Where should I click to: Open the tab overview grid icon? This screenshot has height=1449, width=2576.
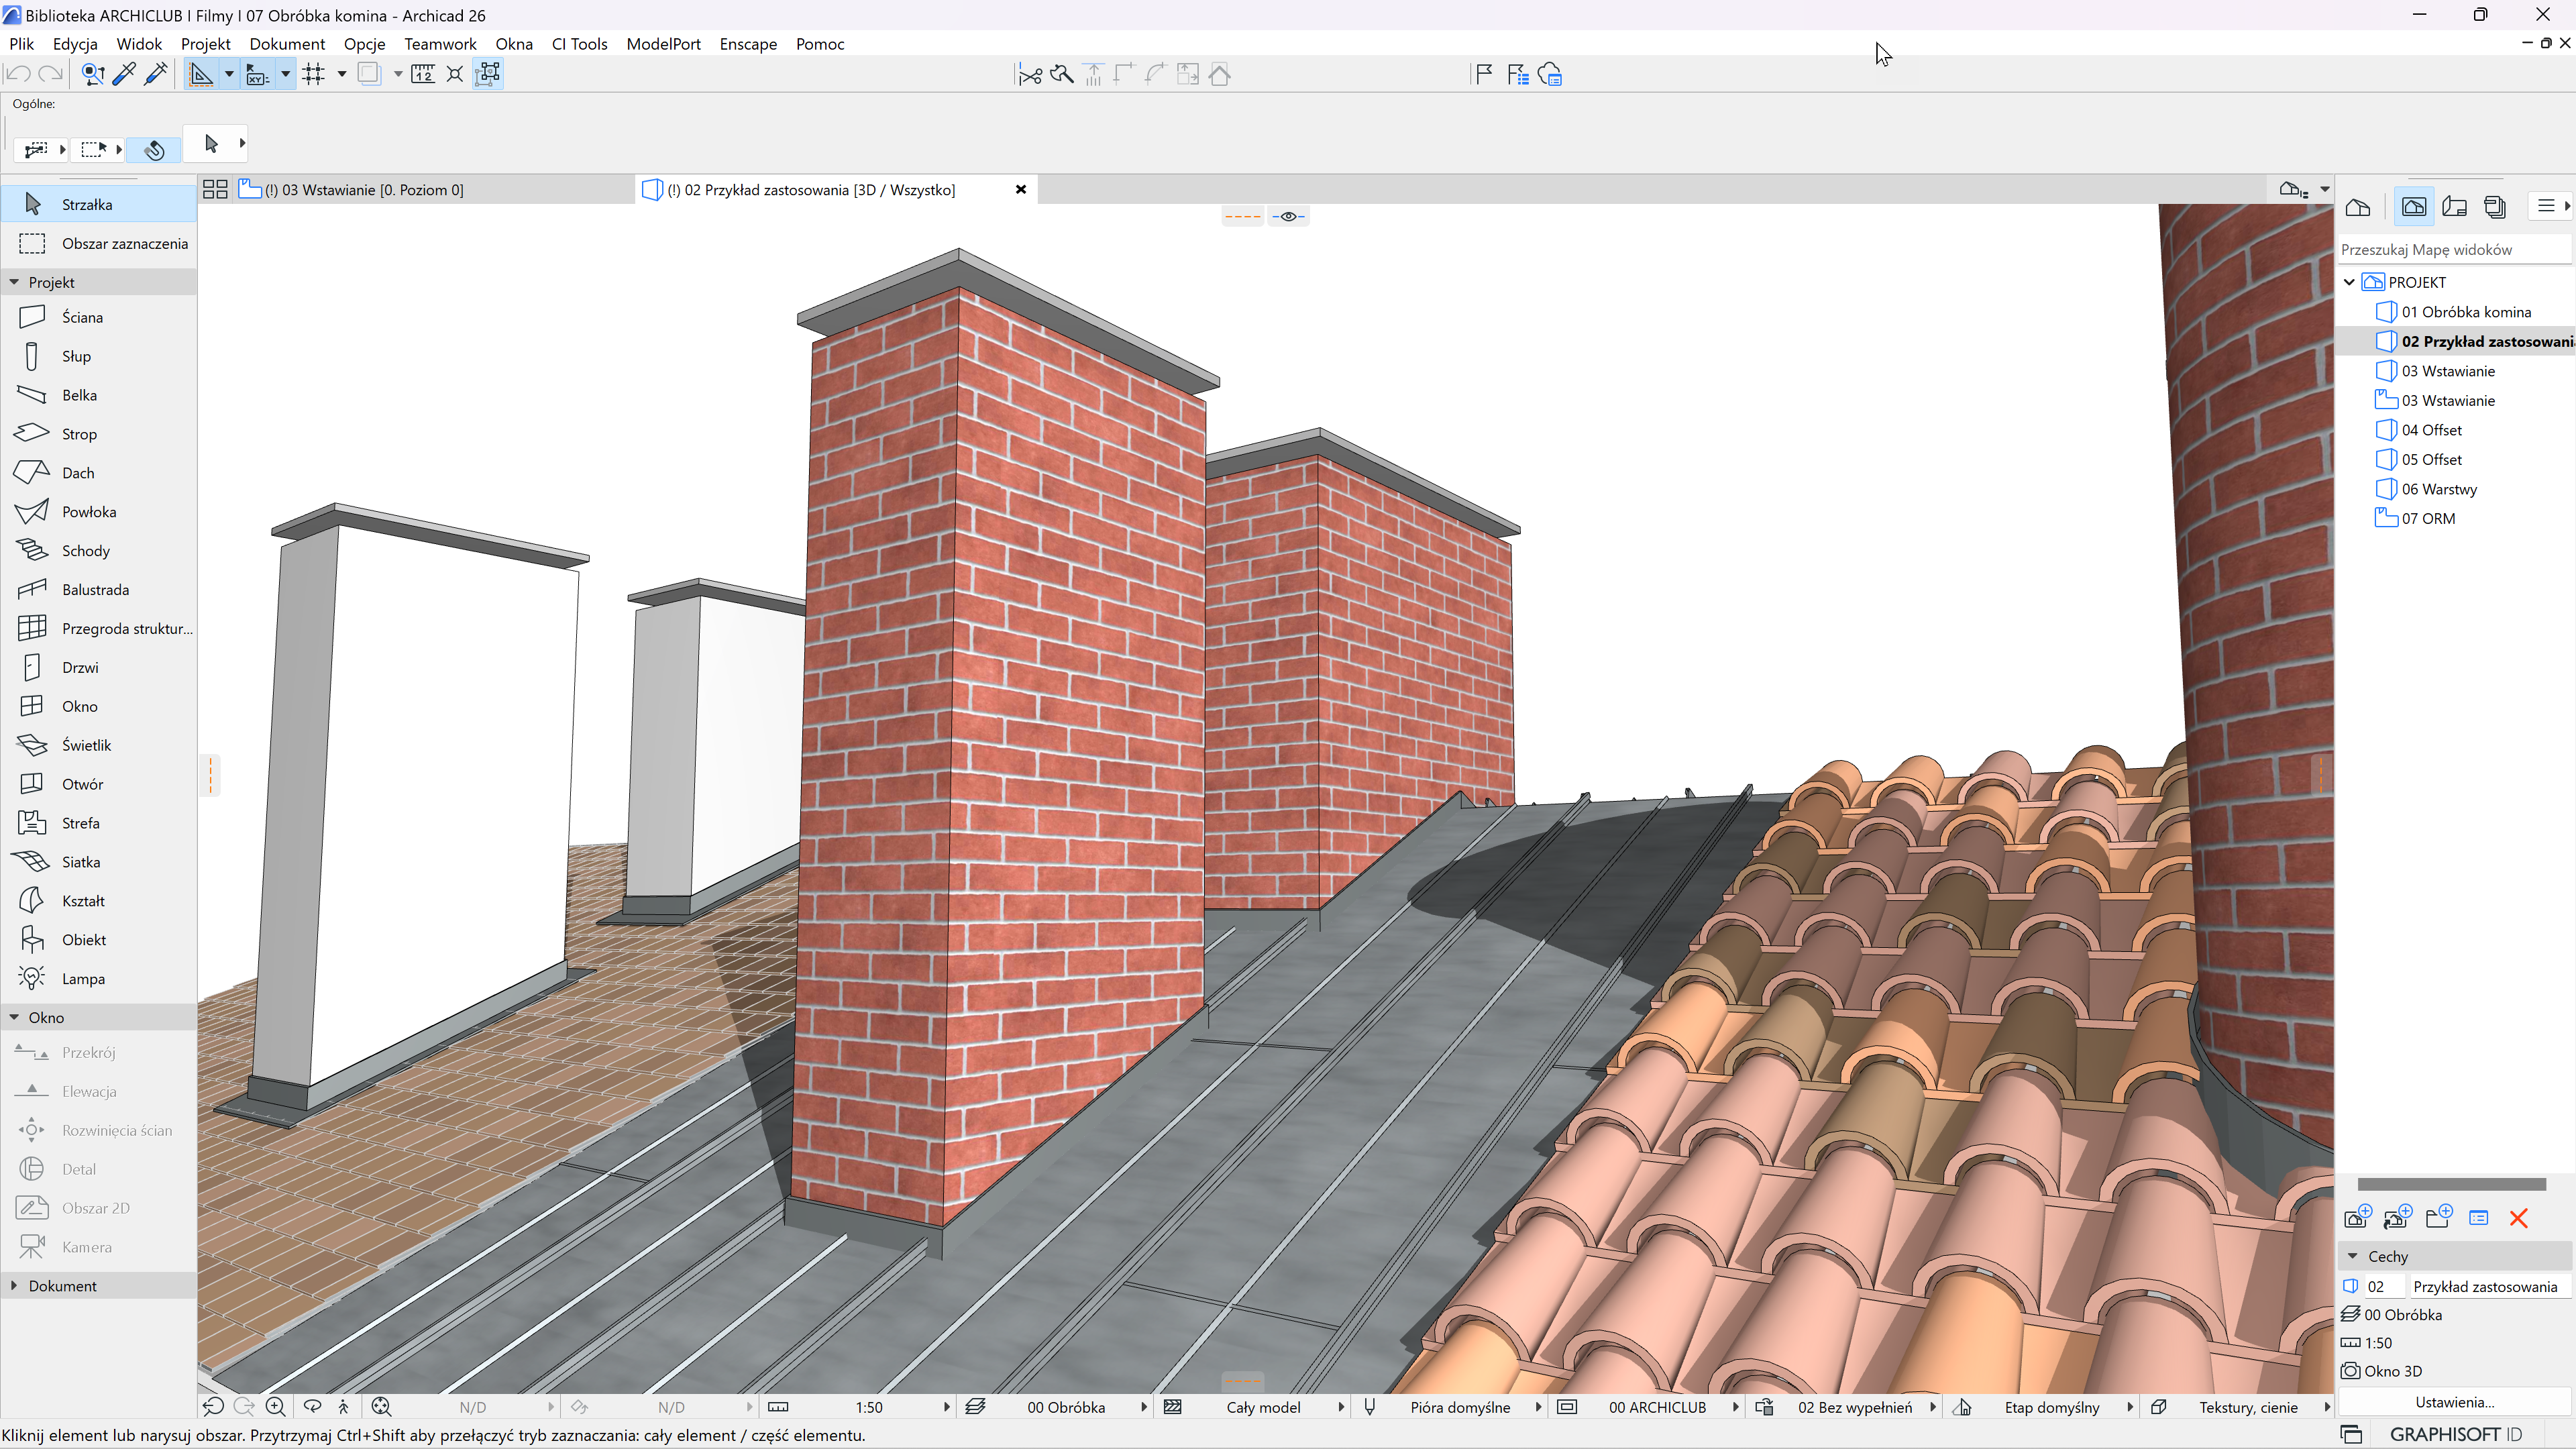click(x=215, y=190)
